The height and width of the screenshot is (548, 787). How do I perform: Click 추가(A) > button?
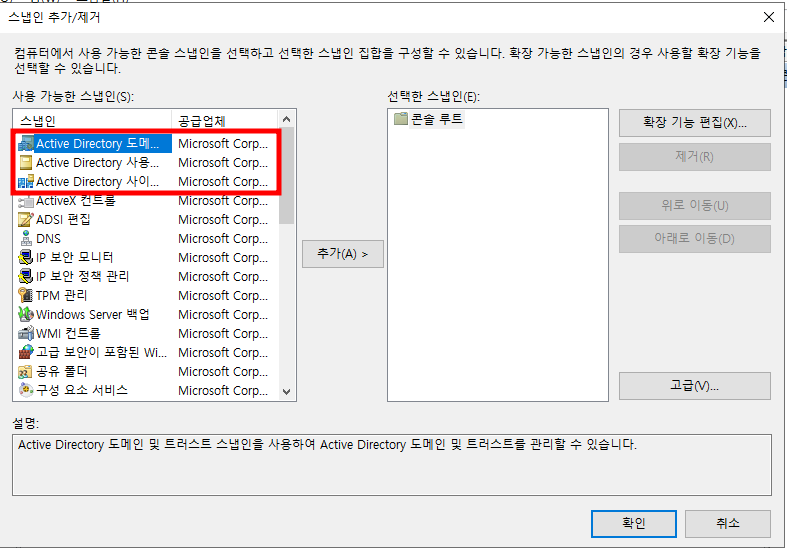tap(343, 254)
